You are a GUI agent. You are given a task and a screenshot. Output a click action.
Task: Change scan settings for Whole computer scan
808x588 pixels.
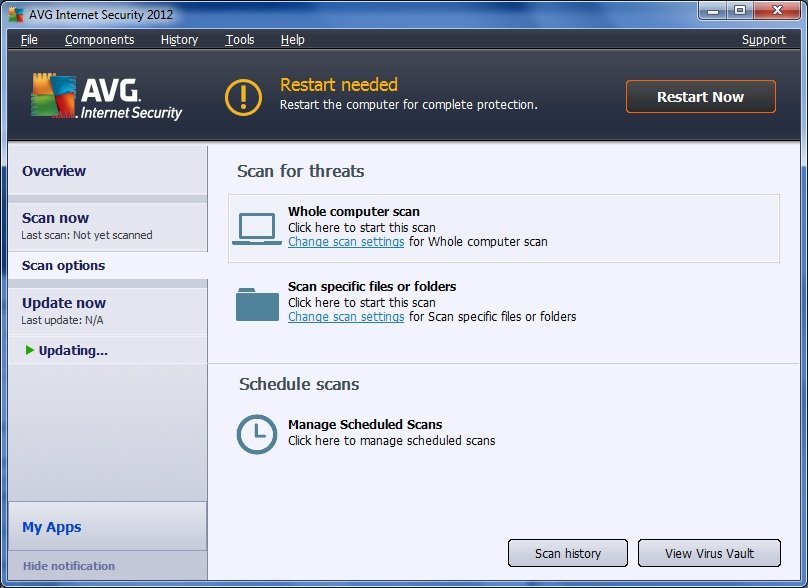[x=346, y=242]
